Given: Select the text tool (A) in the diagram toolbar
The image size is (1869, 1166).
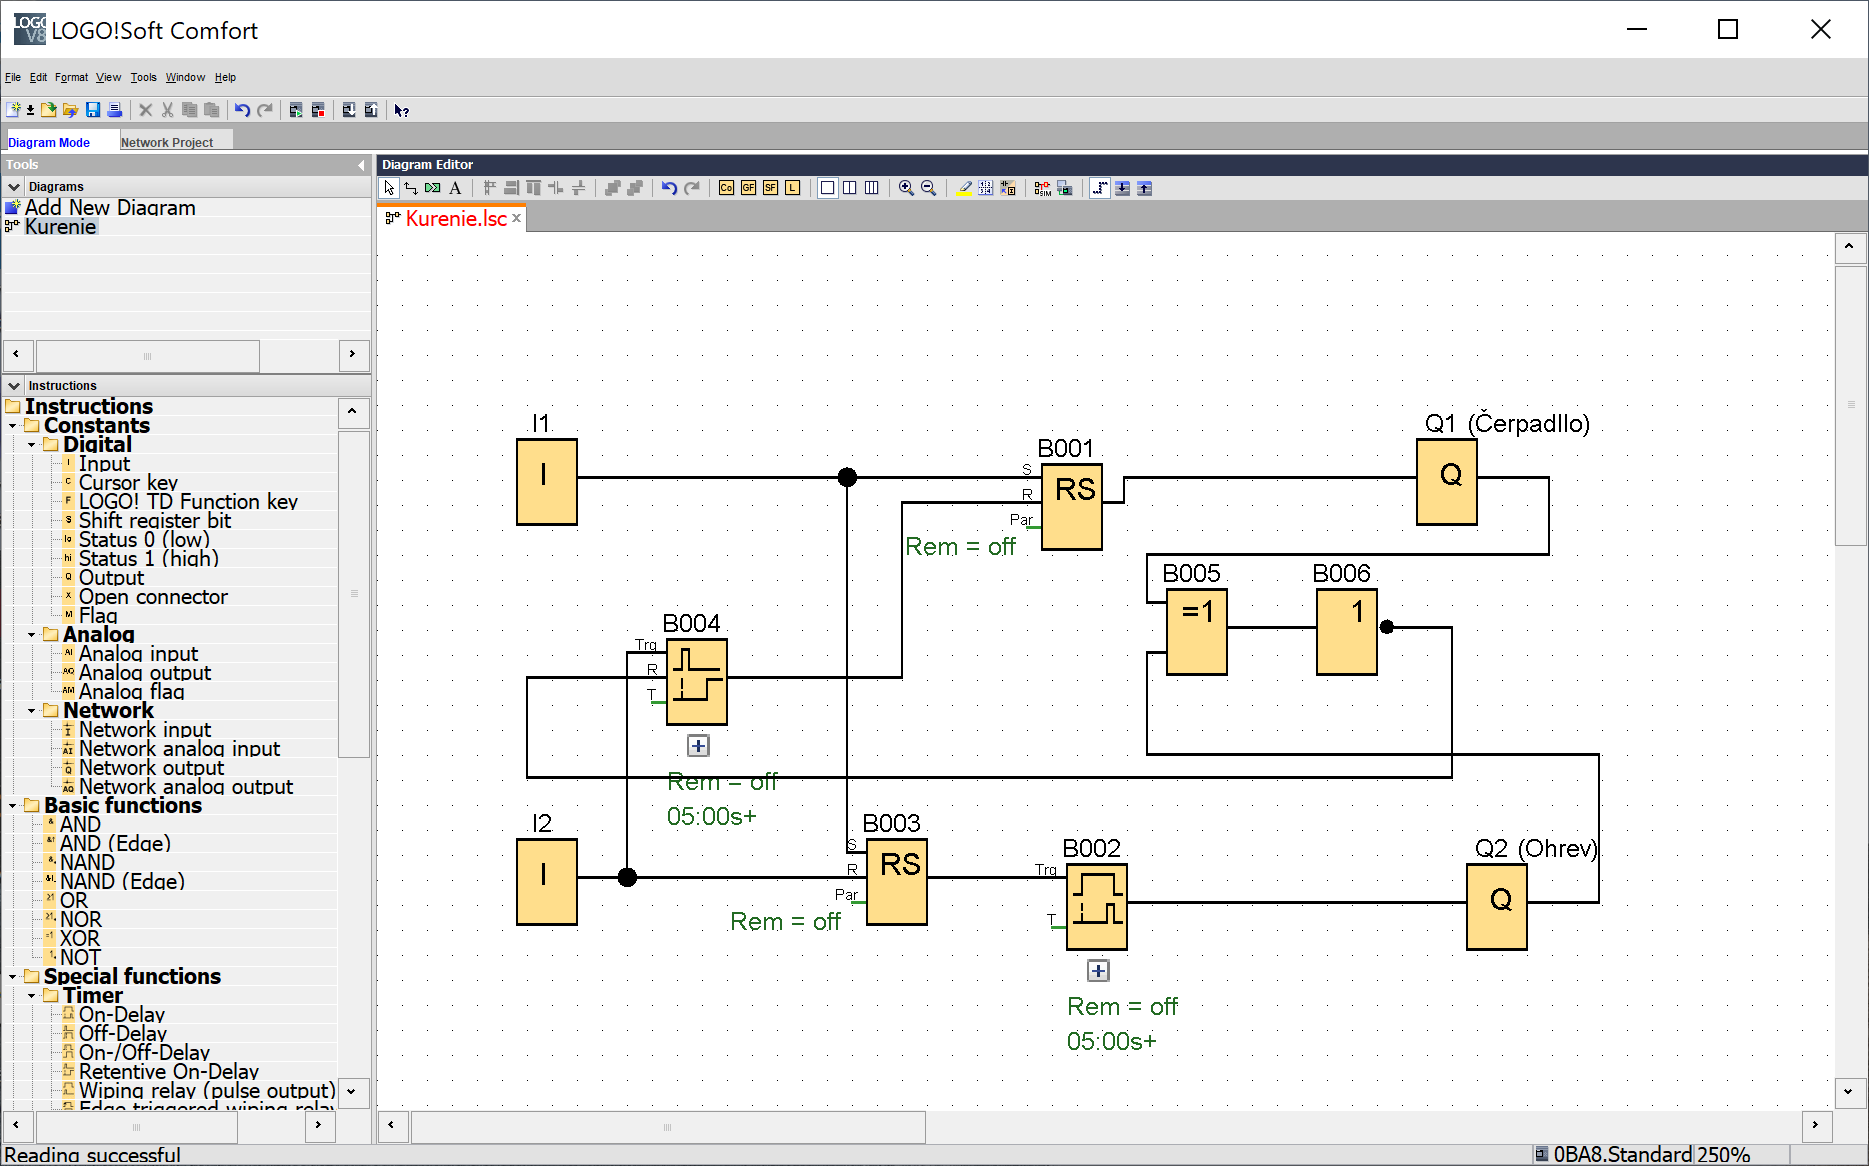Looking at the screenshot, I should coord(455,188).
